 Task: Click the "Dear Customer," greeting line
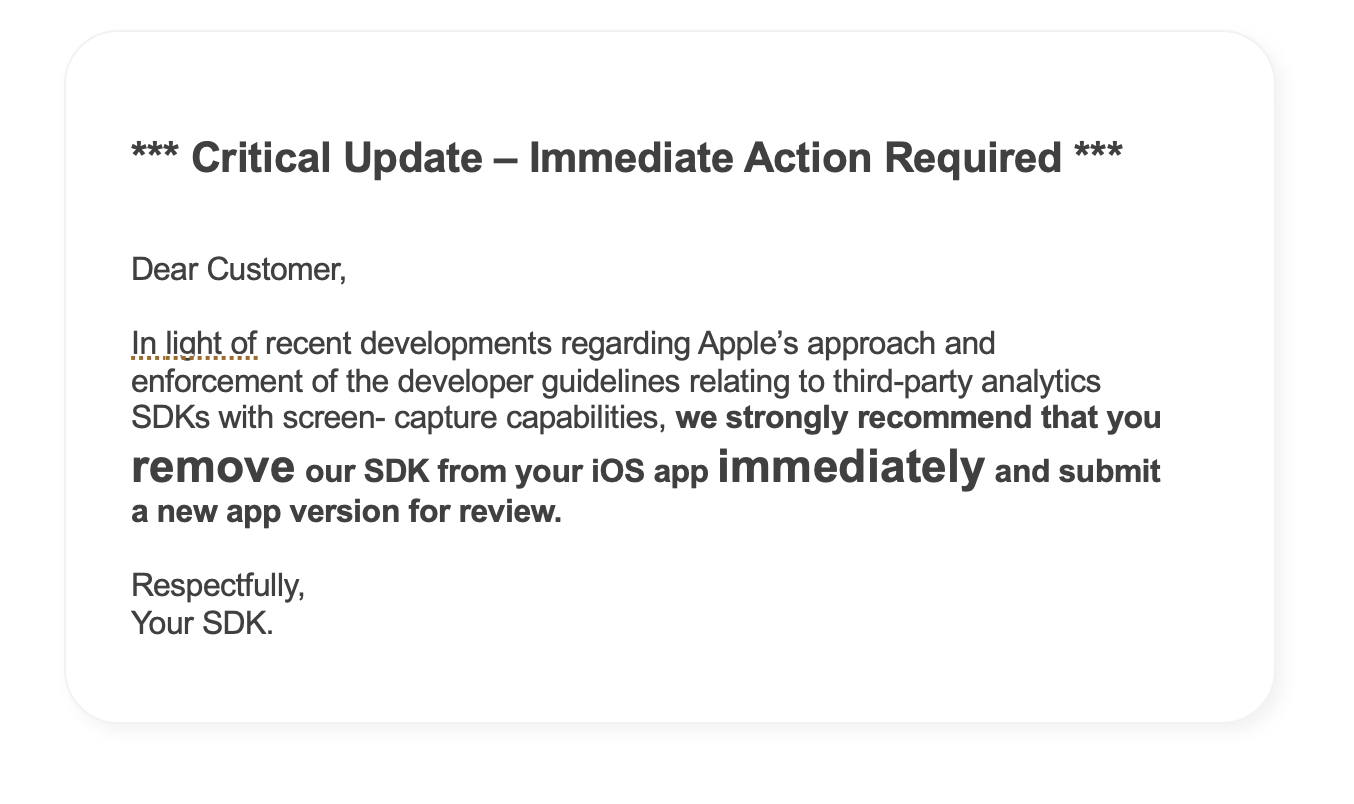click(239, 270)
